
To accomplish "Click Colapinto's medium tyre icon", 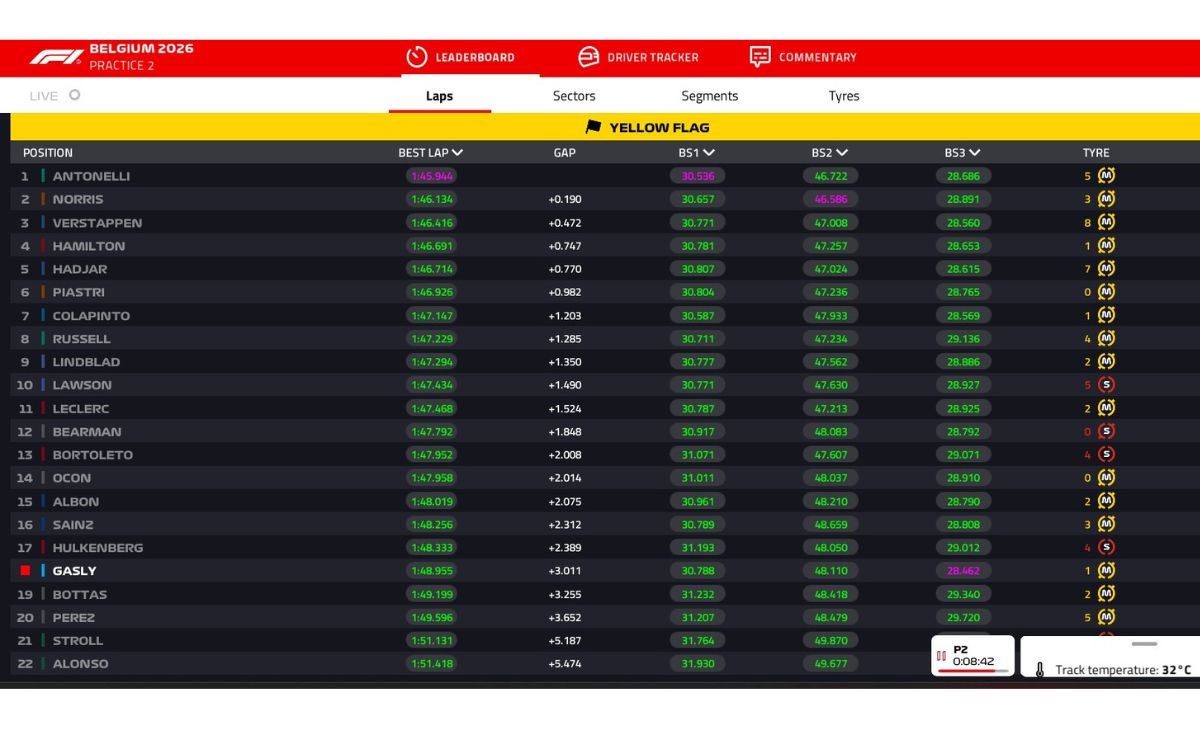I will (1106, 315).
